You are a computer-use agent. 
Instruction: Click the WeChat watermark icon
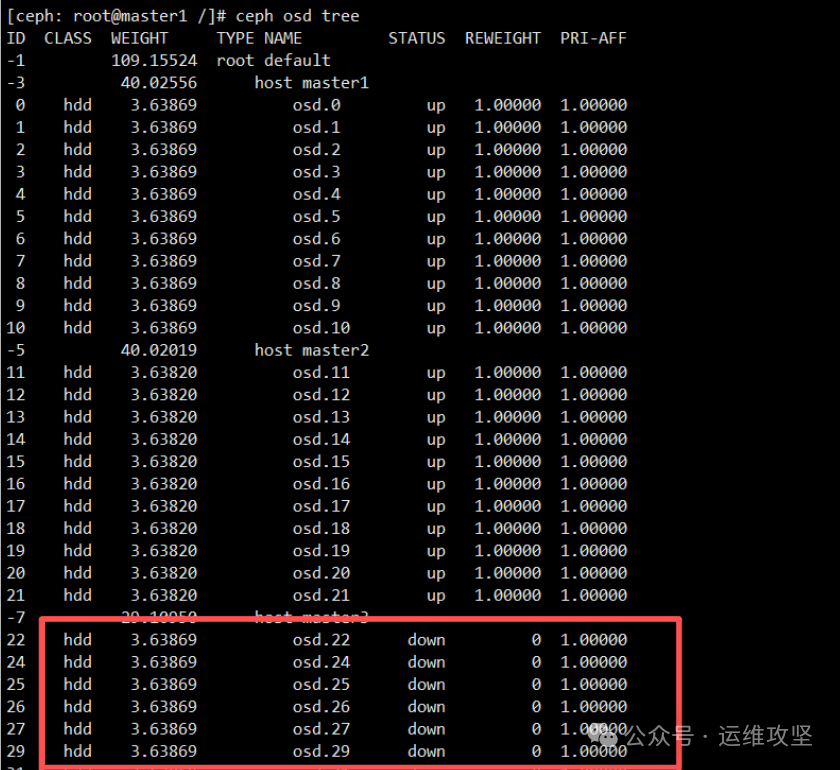(601, 735)
